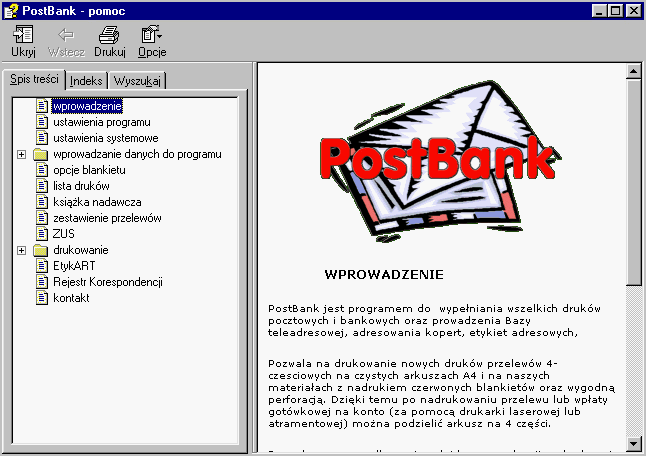Image resolution: width=646 pixels, height=456 pixels.
Task: Click folder icon of wprowadzanie danych do programu
Action: tap(40, 154)
